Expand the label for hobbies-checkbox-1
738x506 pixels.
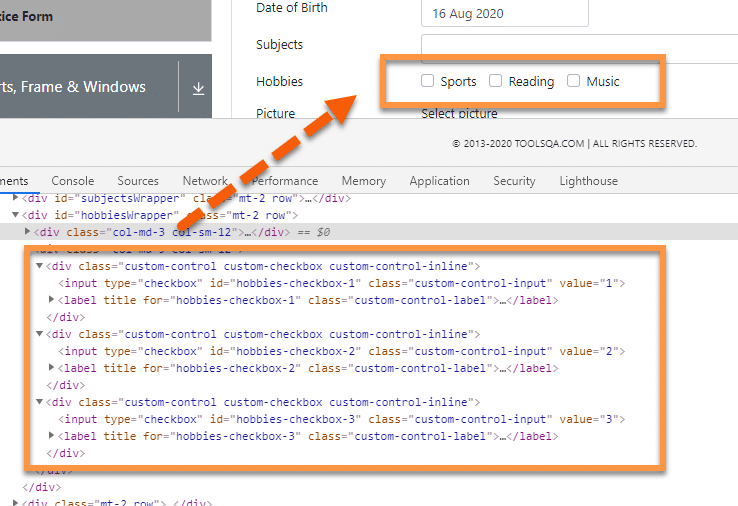pyautogui.click(x=53, y=300)
